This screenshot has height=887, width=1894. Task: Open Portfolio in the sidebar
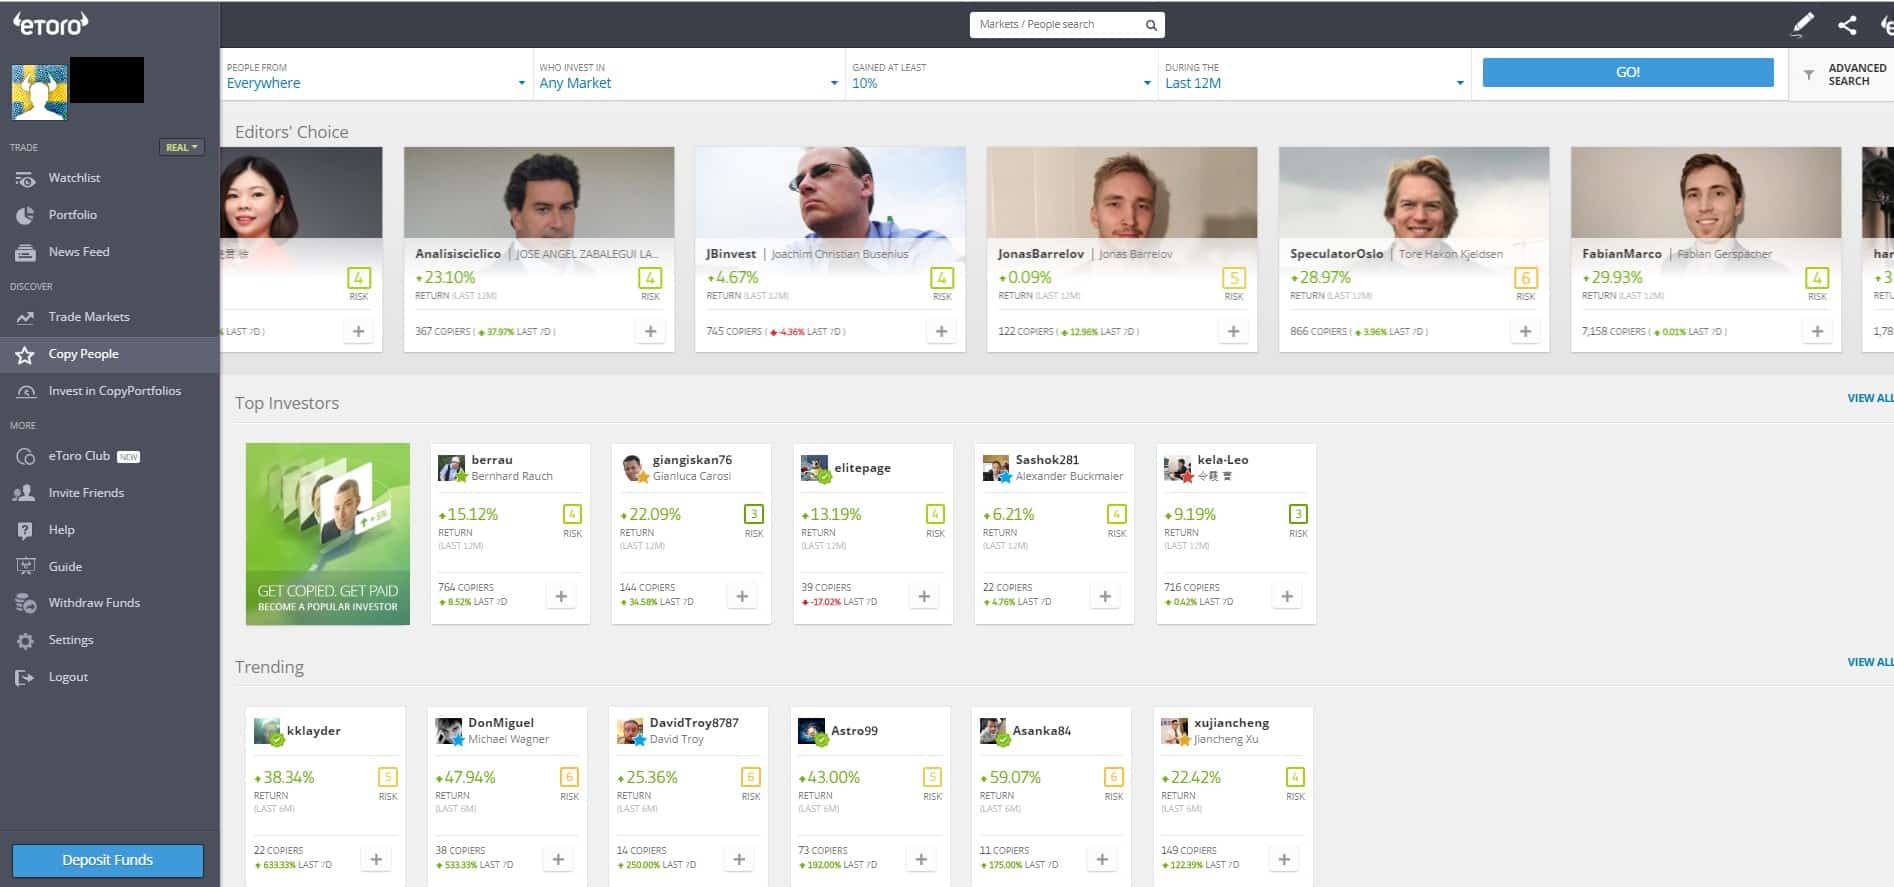click(x=72, y=215)
